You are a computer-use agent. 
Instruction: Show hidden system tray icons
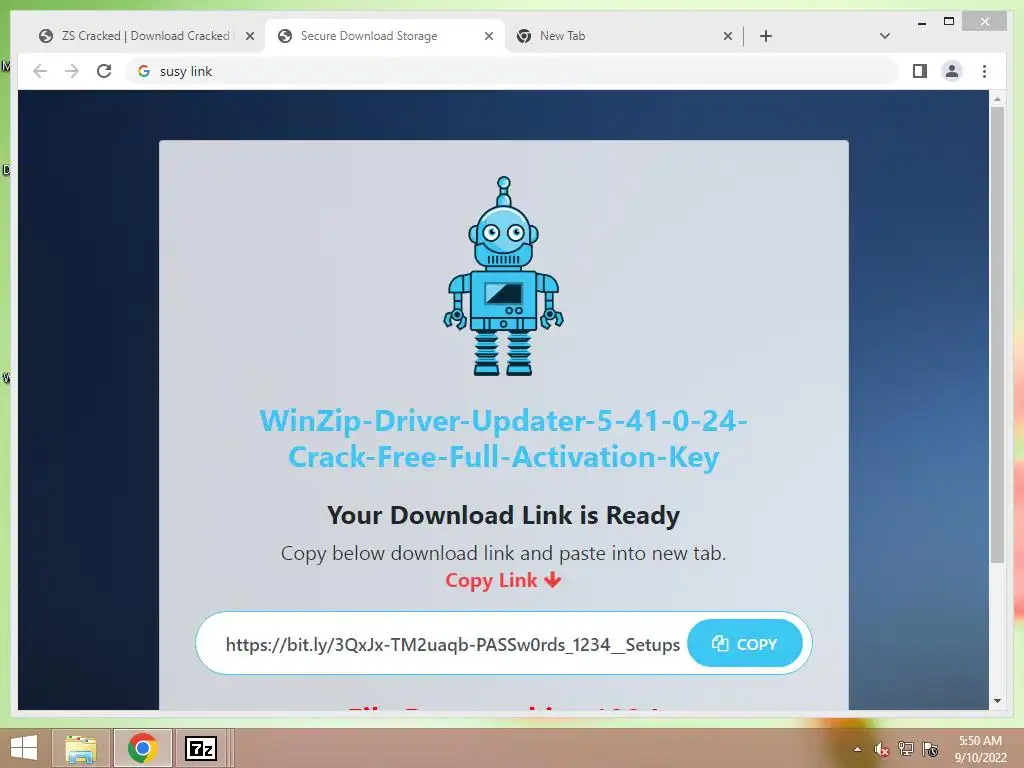[x=857, y=749]
